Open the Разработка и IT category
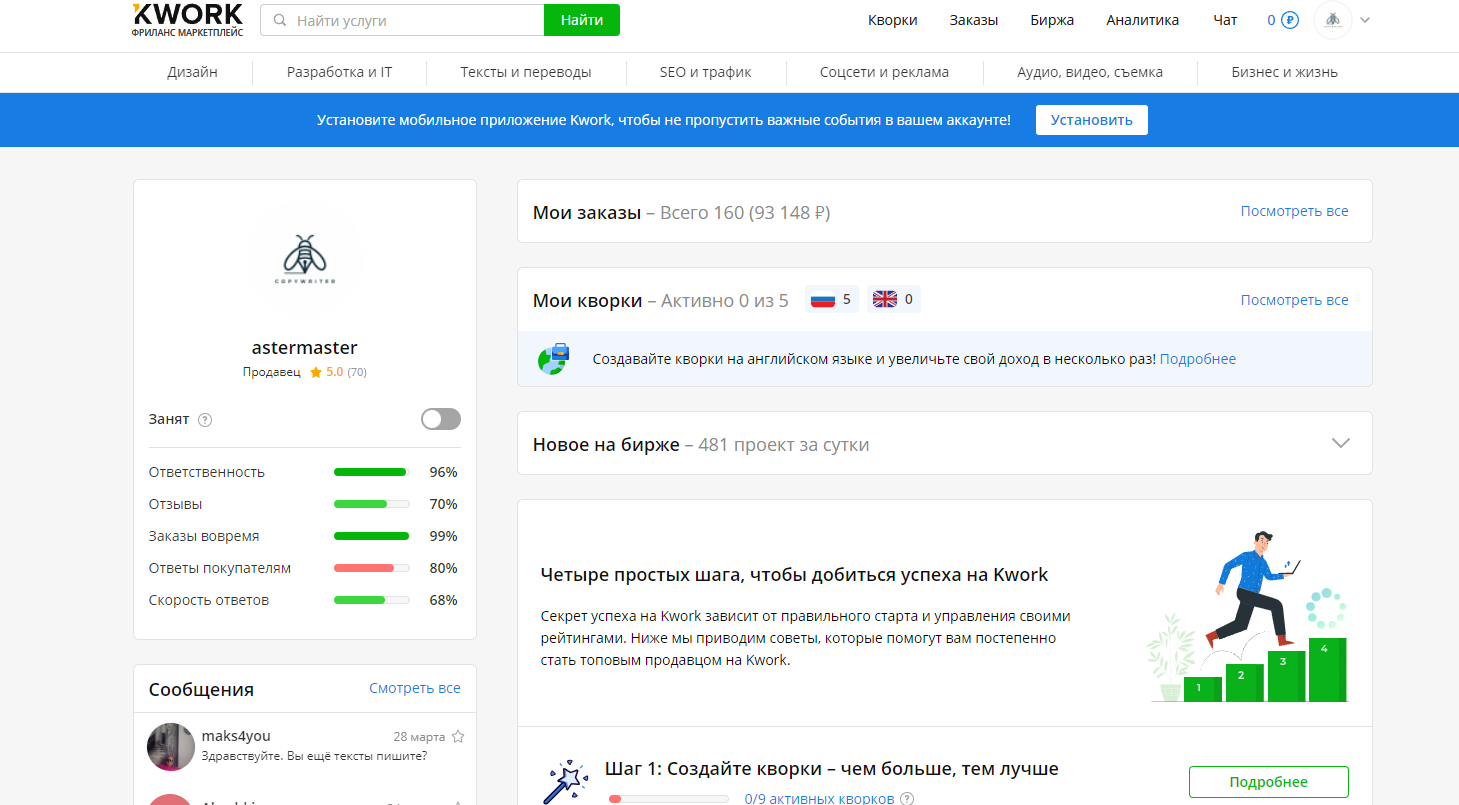The width and height of the screenshot is (1459, 805). click(339, 72)
